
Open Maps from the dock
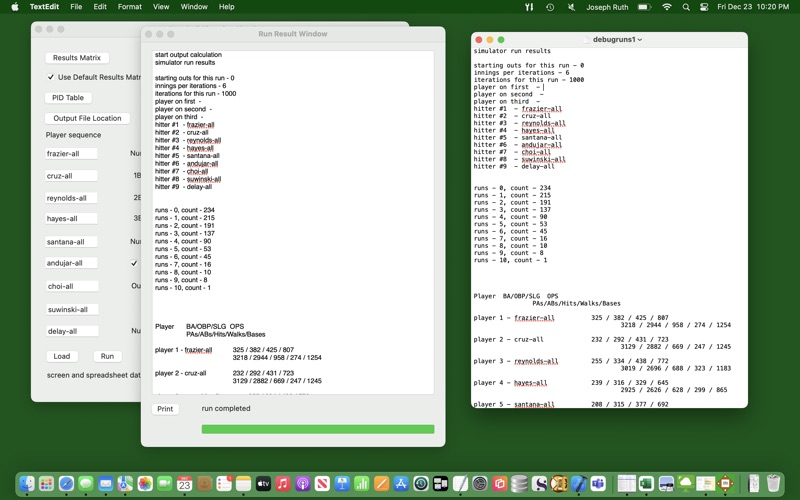pyautogui.click(x=125, y=483)
